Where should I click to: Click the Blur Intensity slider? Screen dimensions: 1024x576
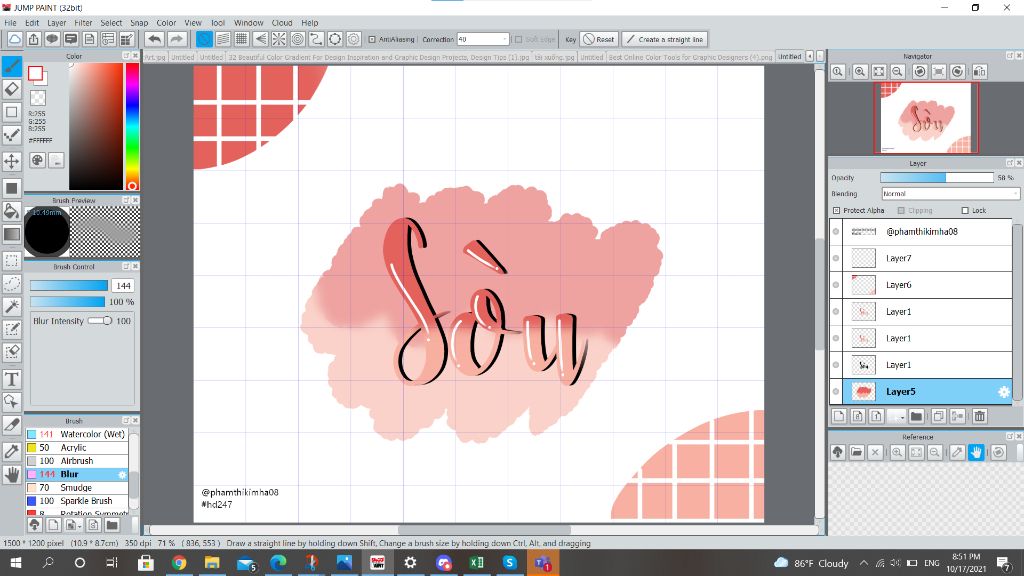[100, 321]
